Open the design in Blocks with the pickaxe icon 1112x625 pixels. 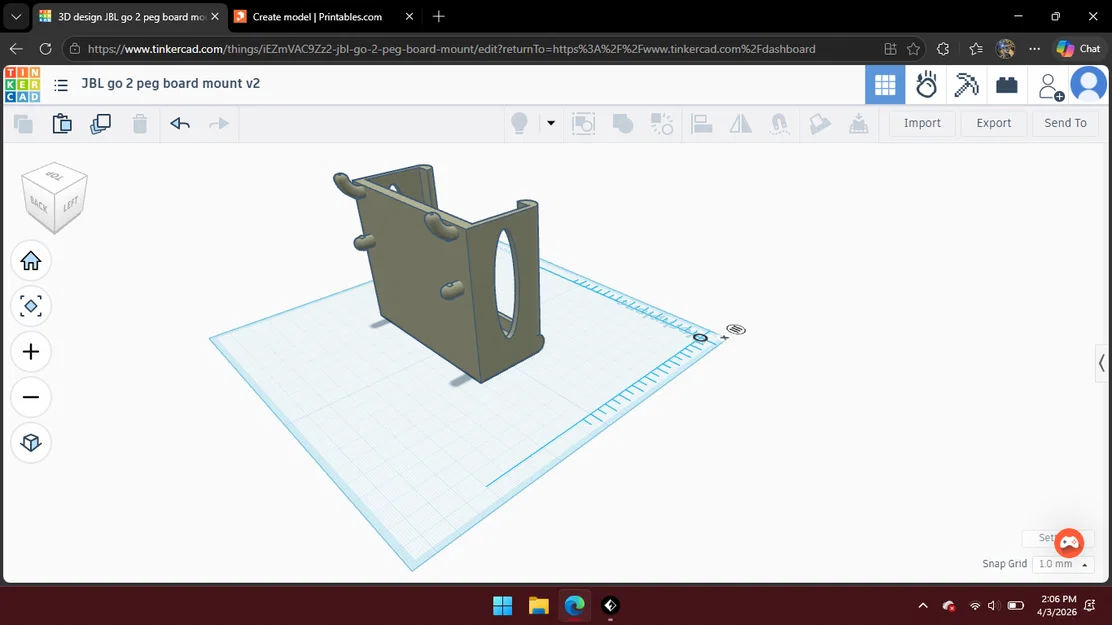[x=966, y=85]
